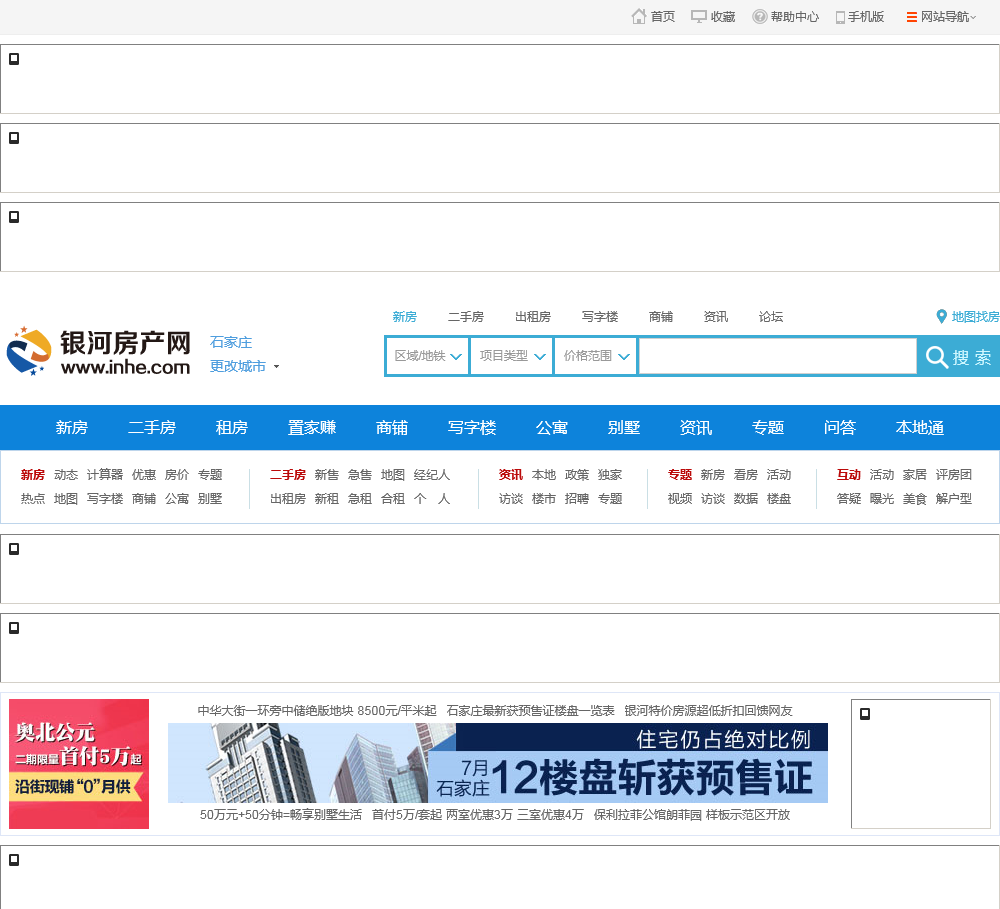Click the 政策 sub-navigation link
This screenshot has height=909, width=1000.
point(577,475)
